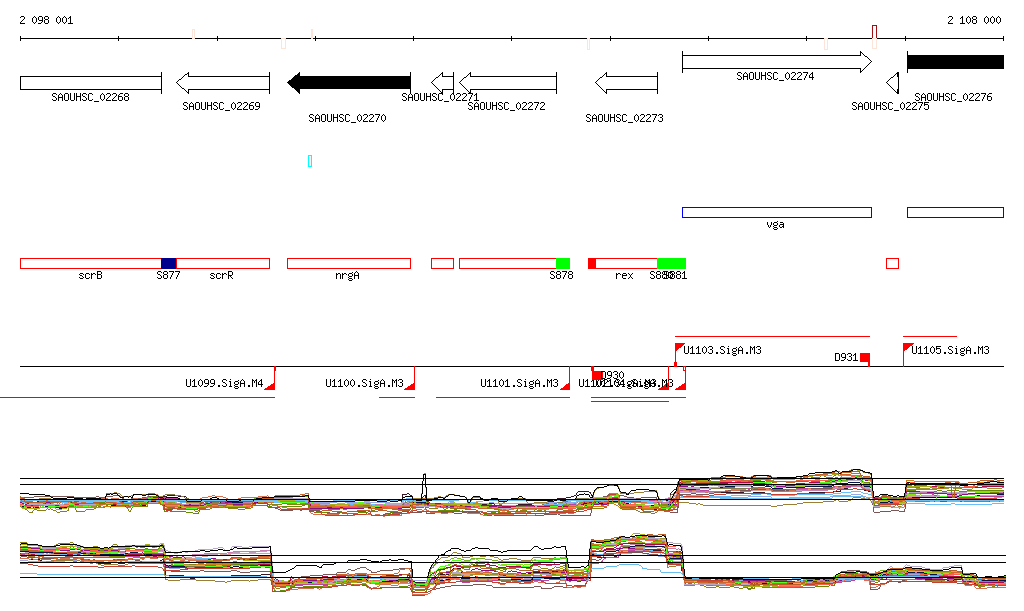The height and width of the screenshot is (611, 1024).
Task: Click the SAOUHSC_02270 label text
Action: tap(347, 118)
